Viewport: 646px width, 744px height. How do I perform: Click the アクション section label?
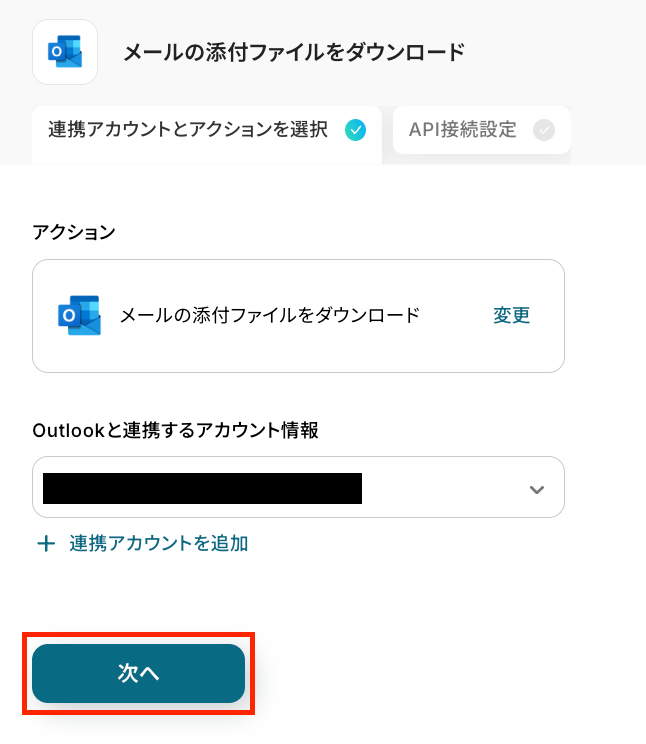[74, 232]
